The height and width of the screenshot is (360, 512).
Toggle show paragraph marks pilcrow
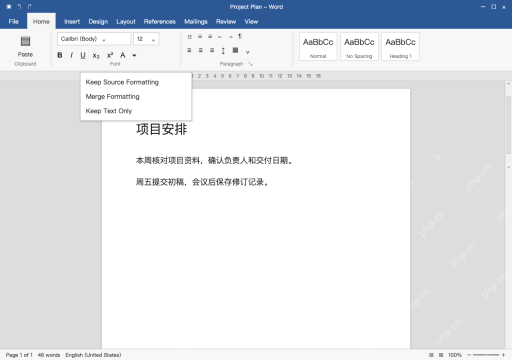point(240,36)
